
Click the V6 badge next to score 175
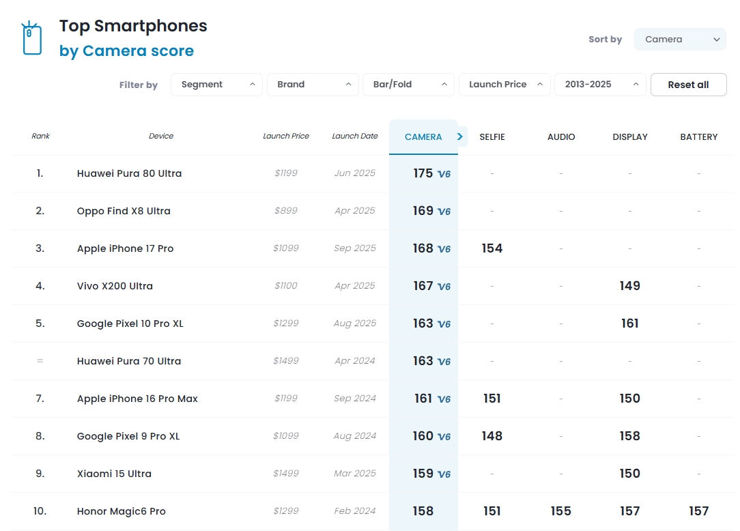pyautogui.click(x=445, y=174)
